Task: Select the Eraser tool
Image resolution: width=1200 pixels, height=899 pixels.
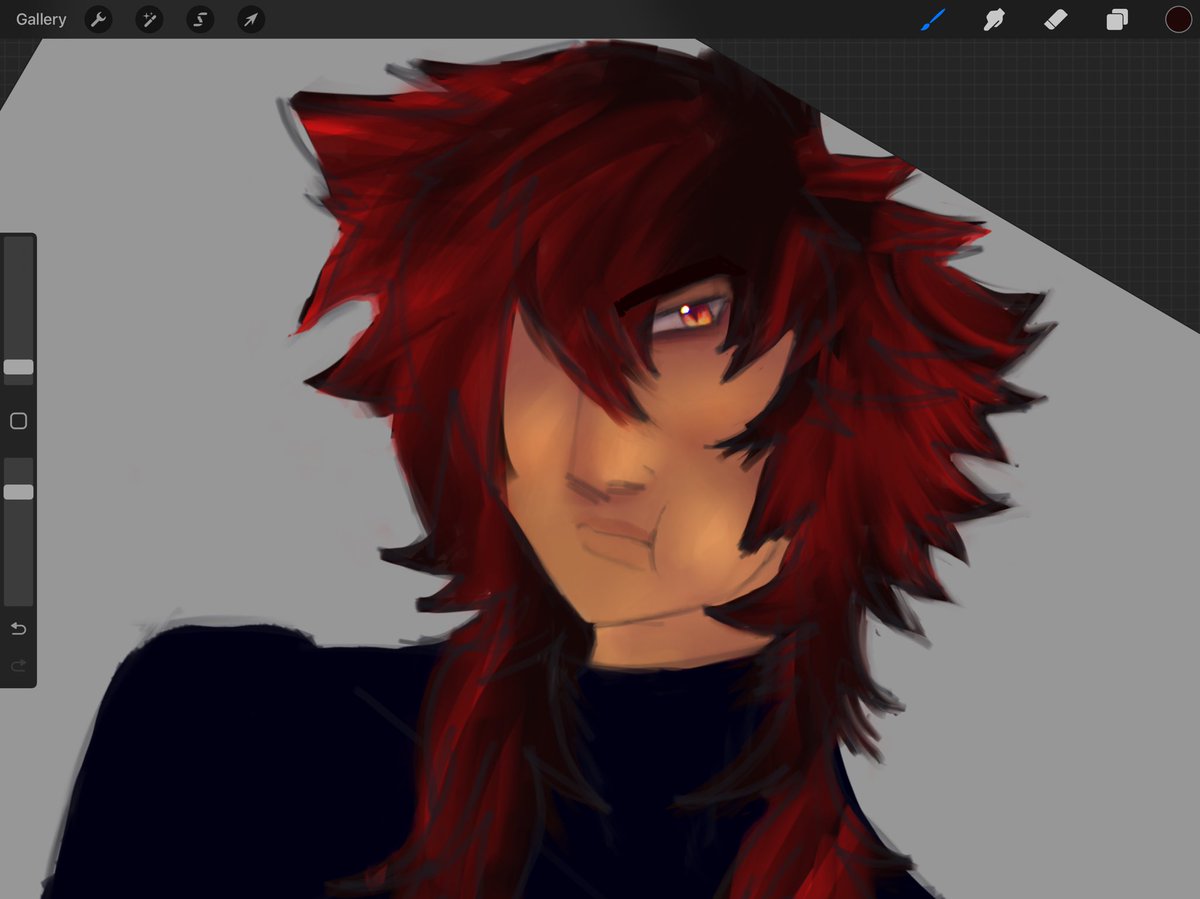Action: (1056, 19)
